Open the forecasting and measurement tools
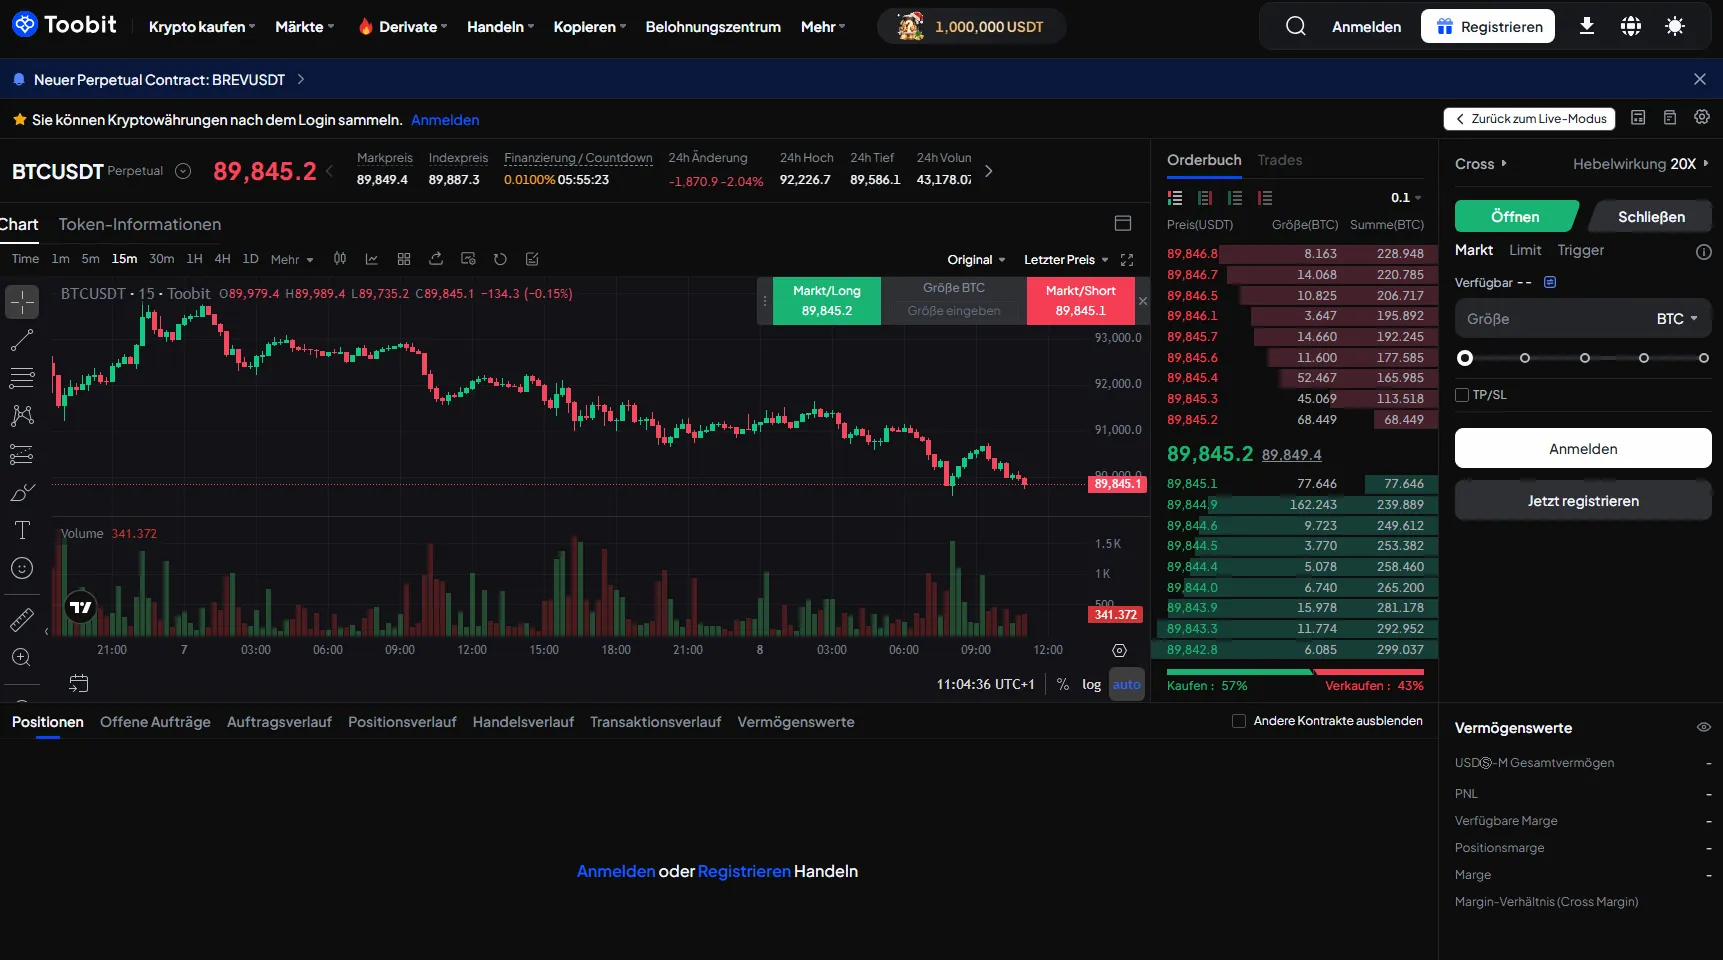The width and height of the screenshot is (1723, 960). 22,454
